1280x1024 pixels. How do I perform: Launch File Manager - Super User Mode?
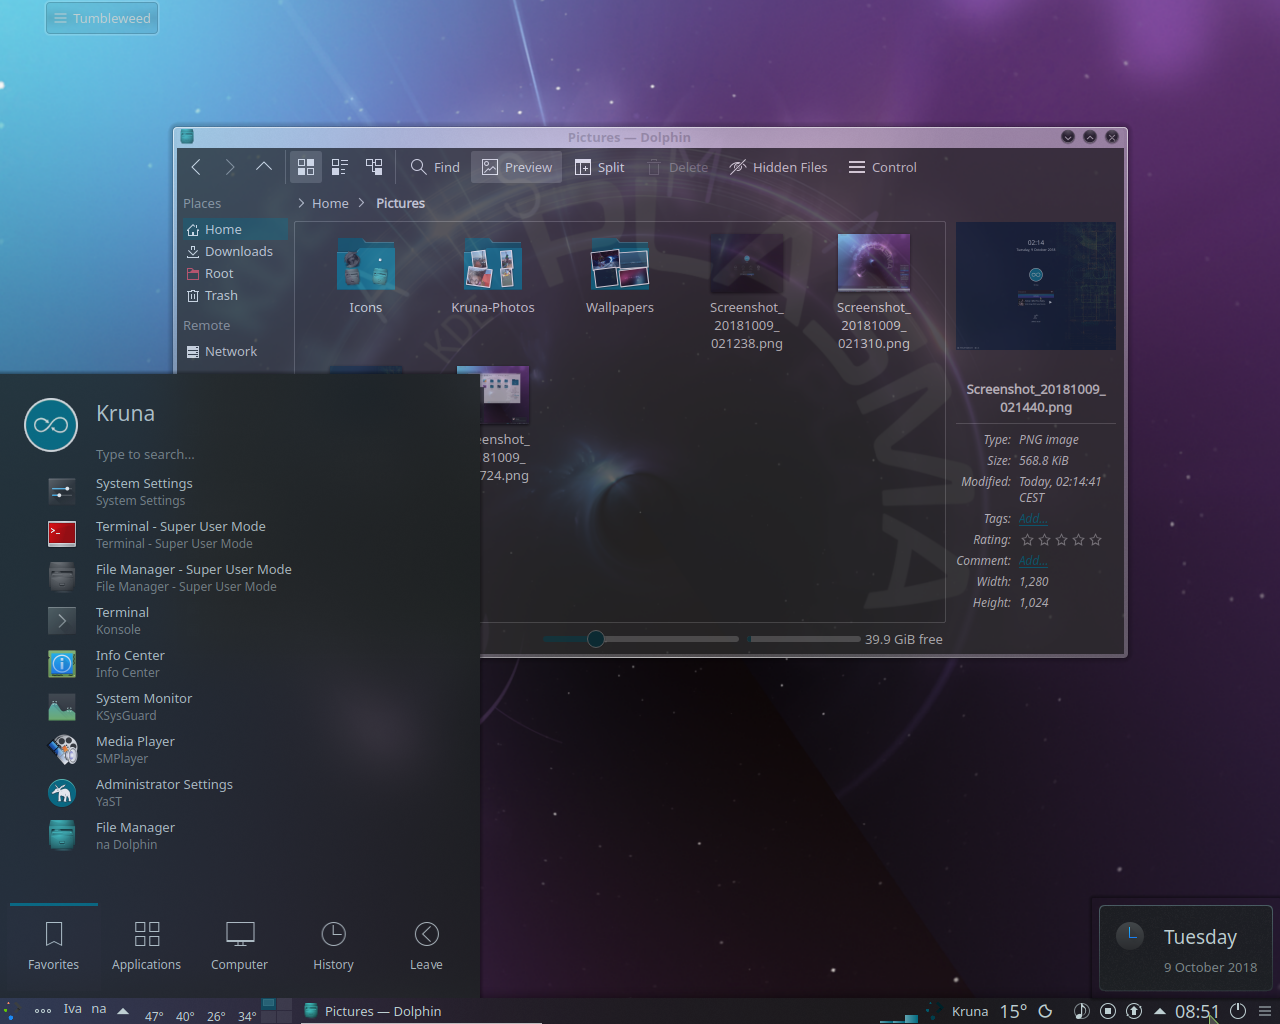[x=240, y=577]
